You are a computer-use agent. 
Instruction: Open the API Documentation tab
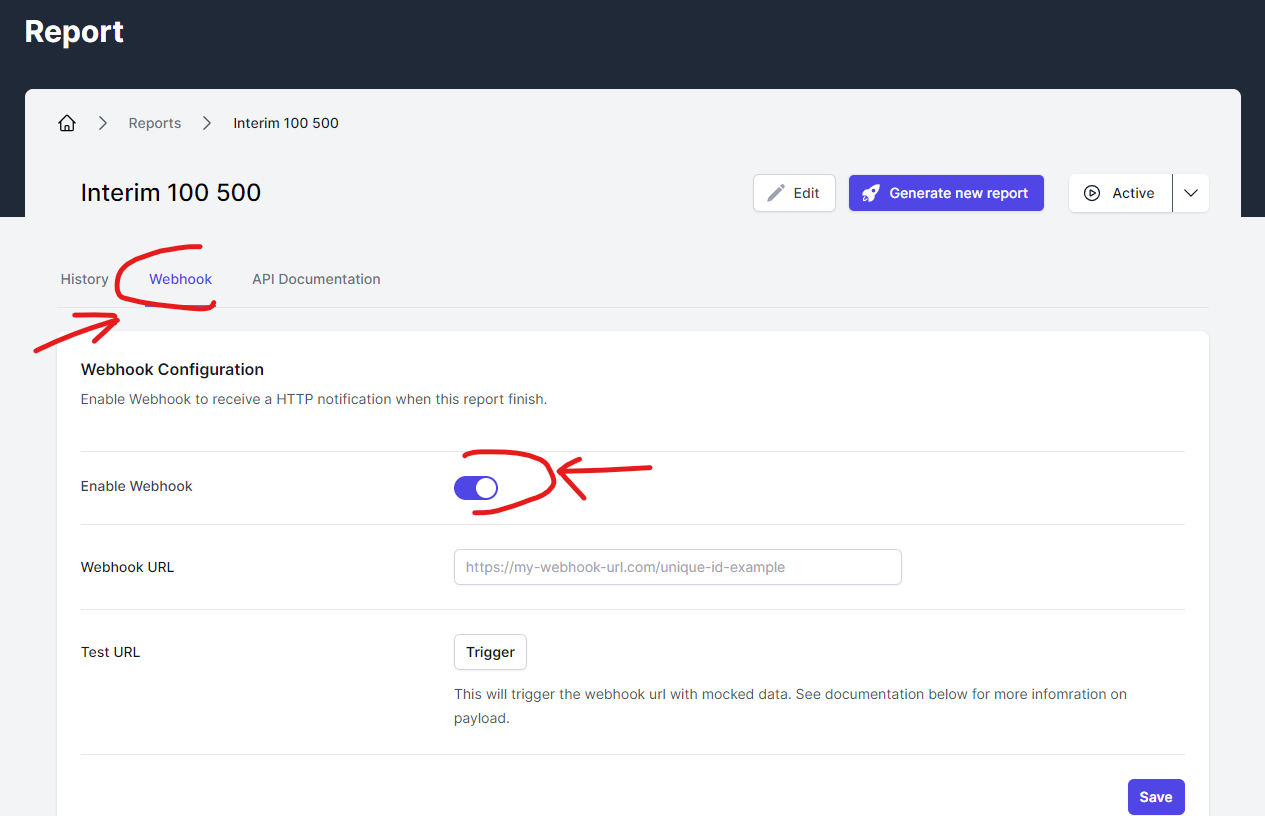pyautogui.click(x=316, y=279)
